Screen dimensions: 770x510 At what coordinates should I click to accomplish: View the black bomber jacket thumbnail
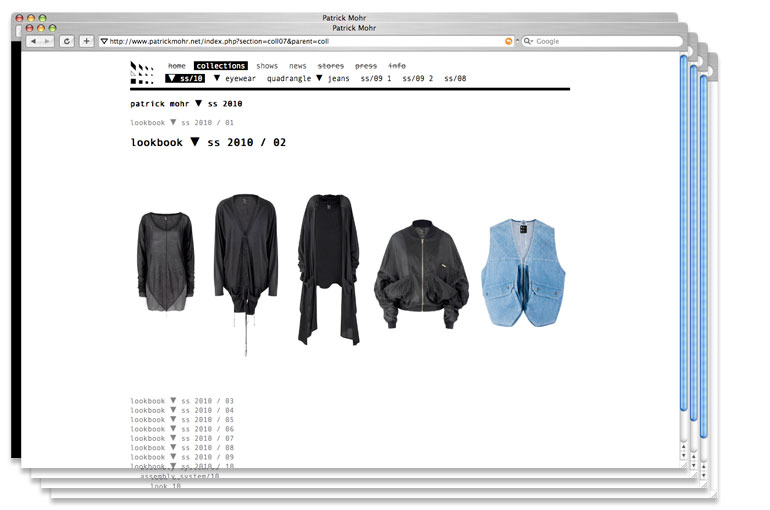tap(421, 274)
